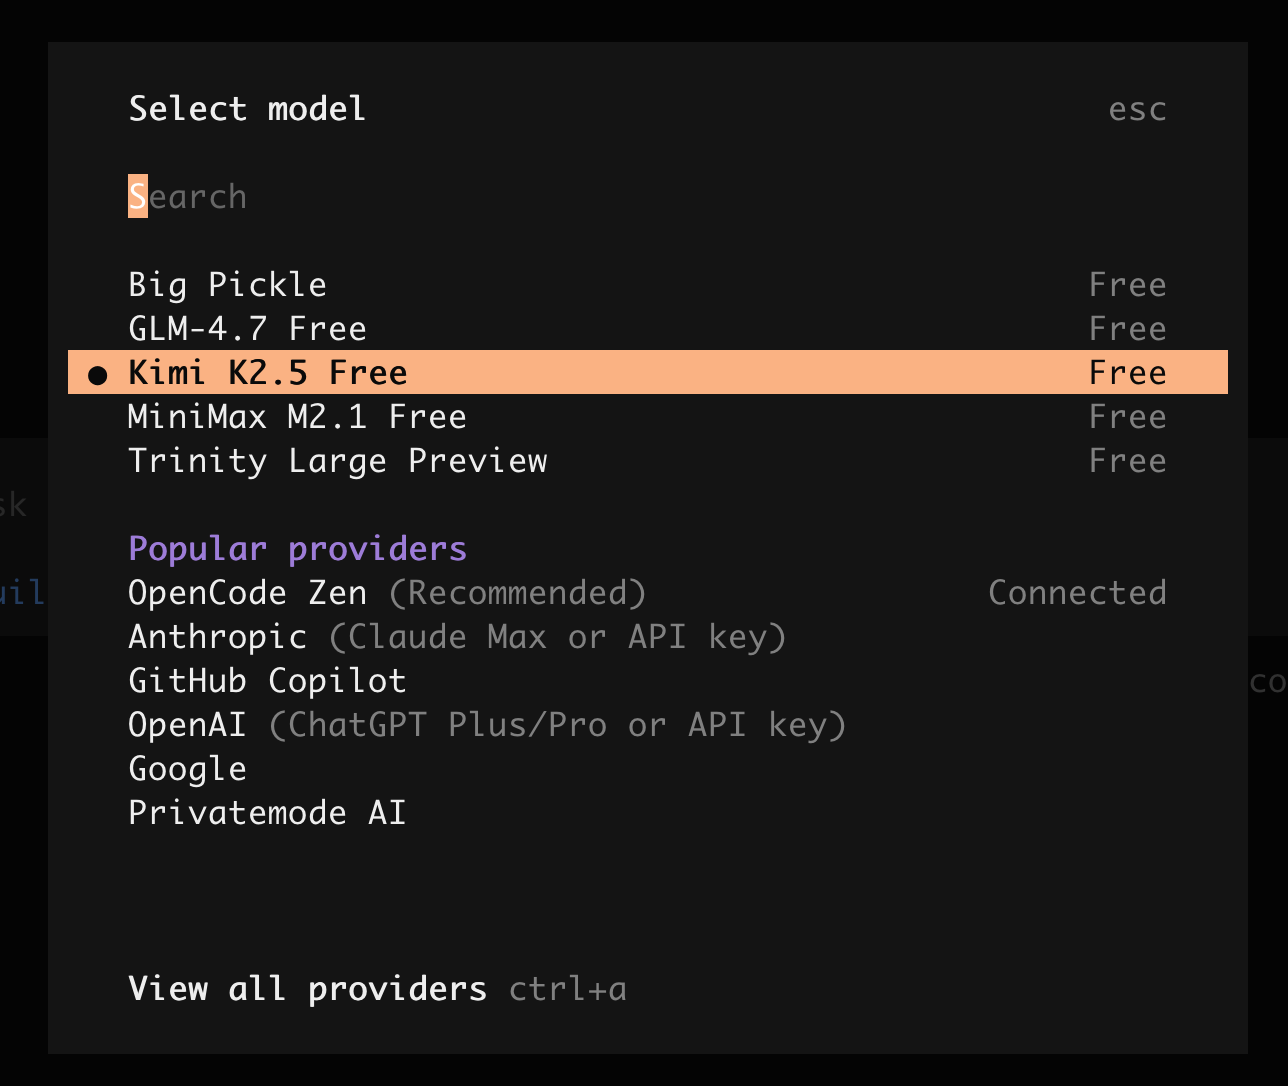Select the Big Pickle model
The width and height of the screenshot is (1288, 1086).
click(x=227, y=285)
